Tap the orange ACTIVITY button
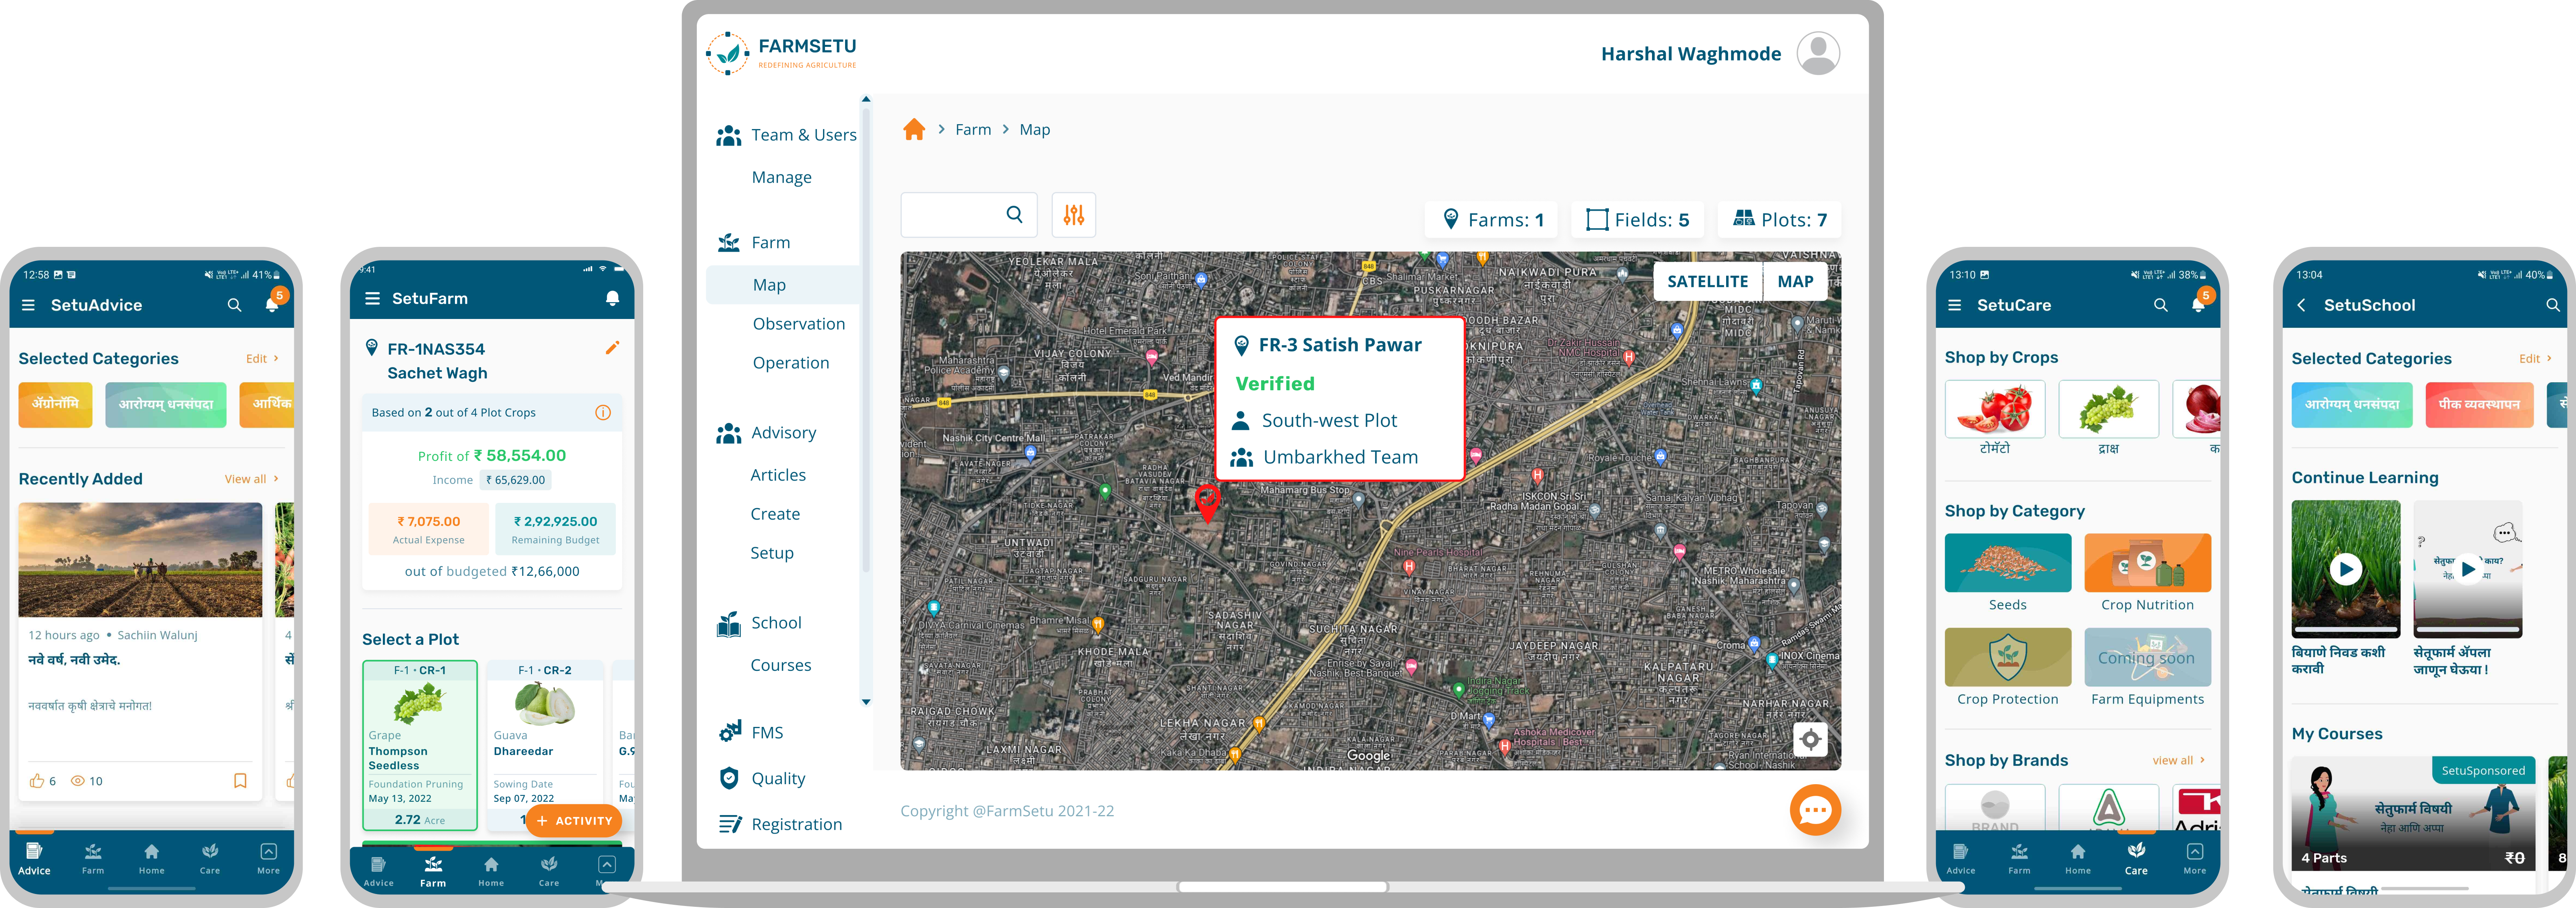 pos(574,821)
